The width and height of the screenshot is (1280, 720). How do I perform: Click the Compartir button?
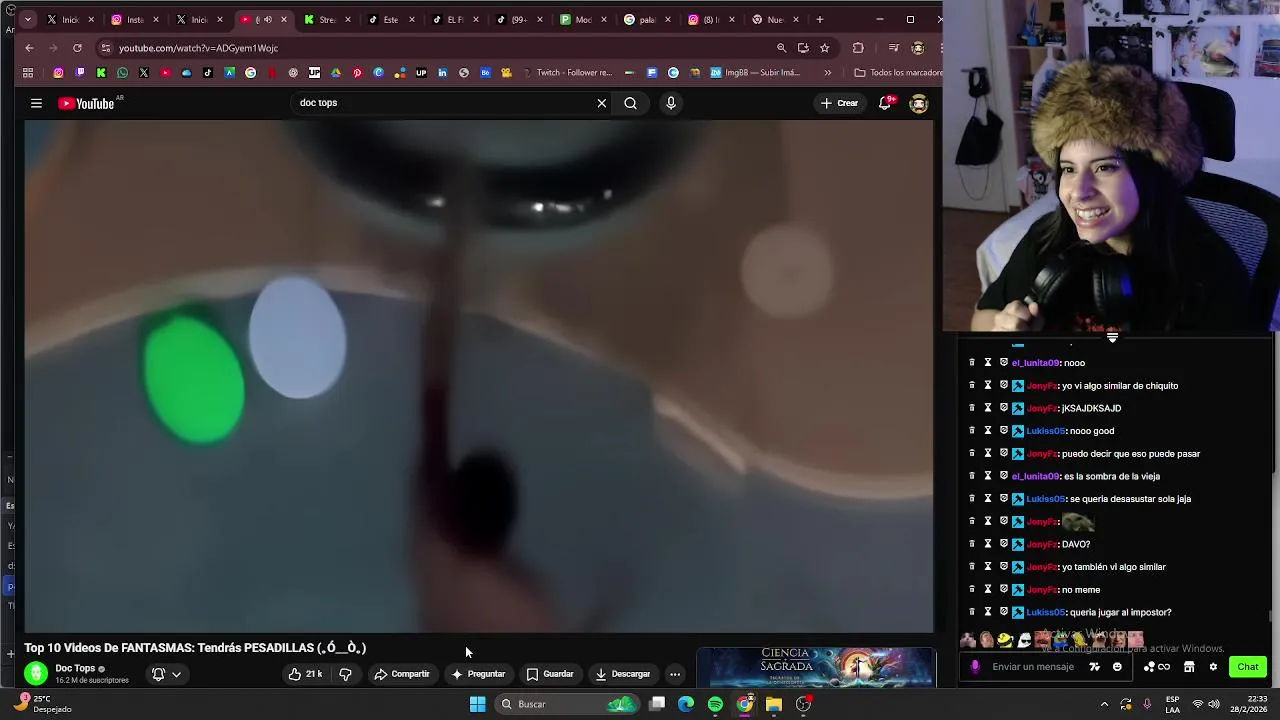pos(402,674)
